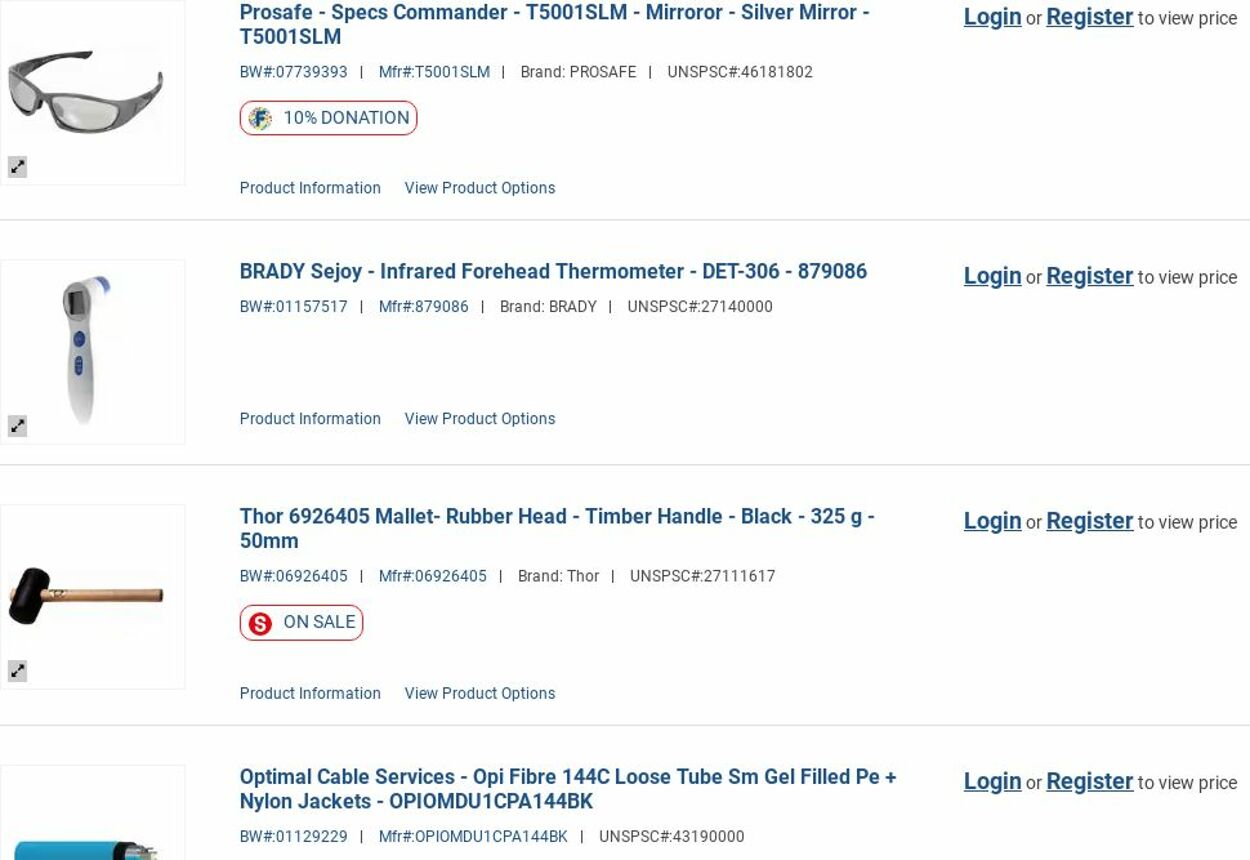
Task: Click Login for the Prosafe glasses price
Action: coord(992,17)
